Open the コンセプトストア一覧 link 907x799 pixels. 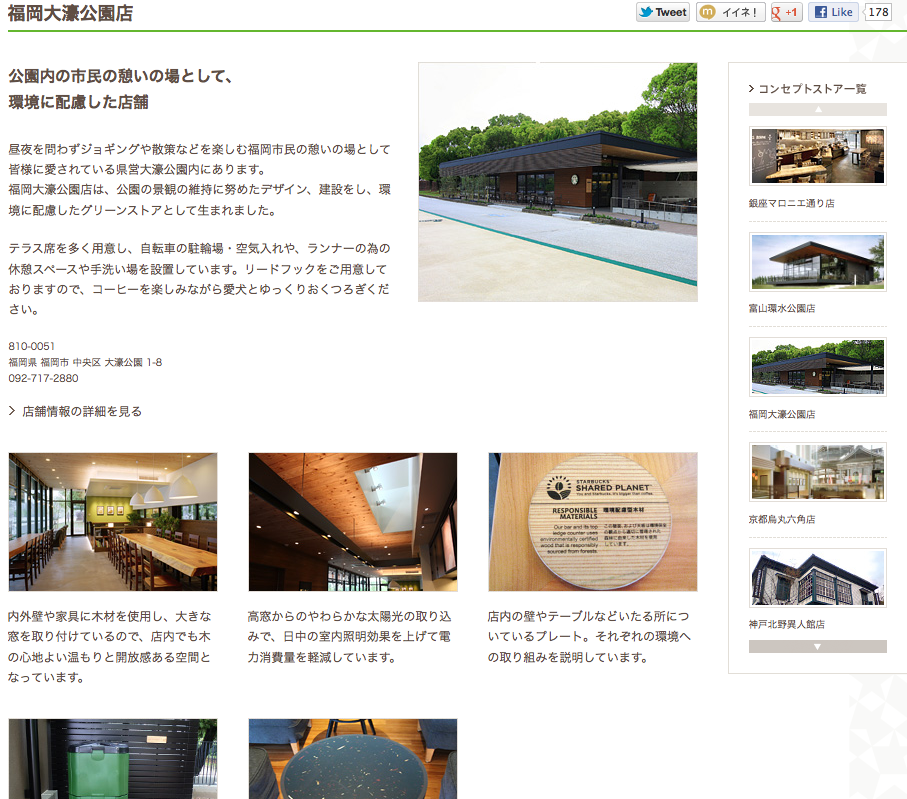[x=812, y=89]
